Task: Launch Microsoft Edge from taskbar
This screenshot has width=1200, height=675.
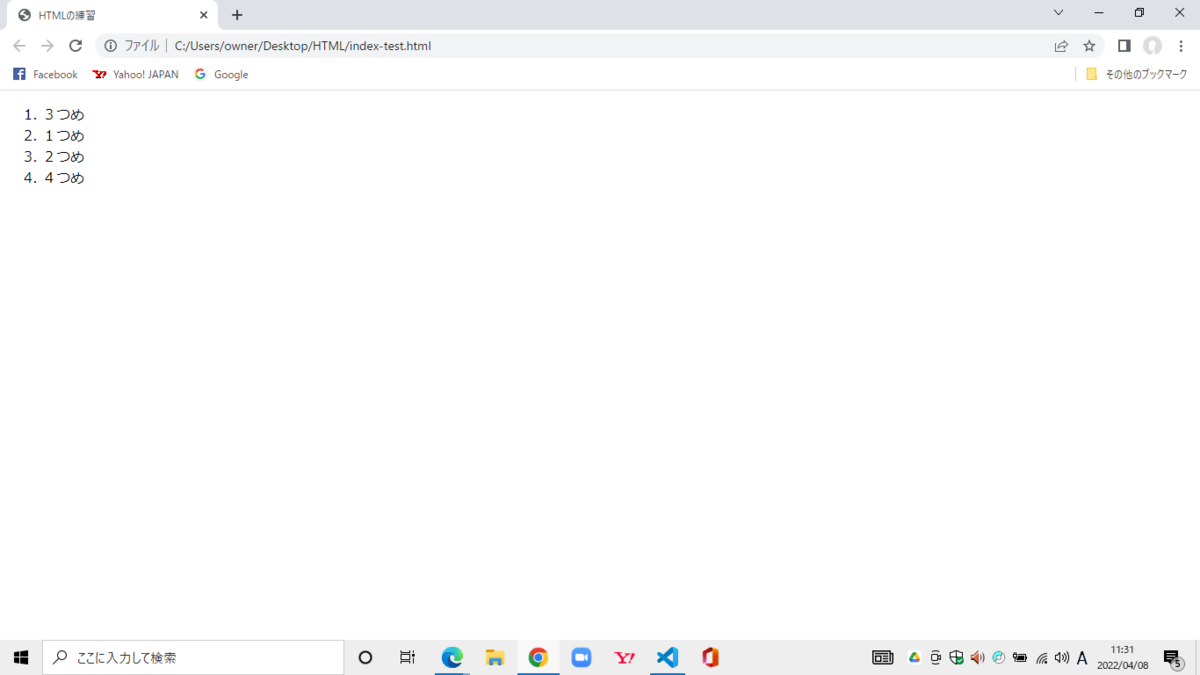Action: click(x=452, y=657)
